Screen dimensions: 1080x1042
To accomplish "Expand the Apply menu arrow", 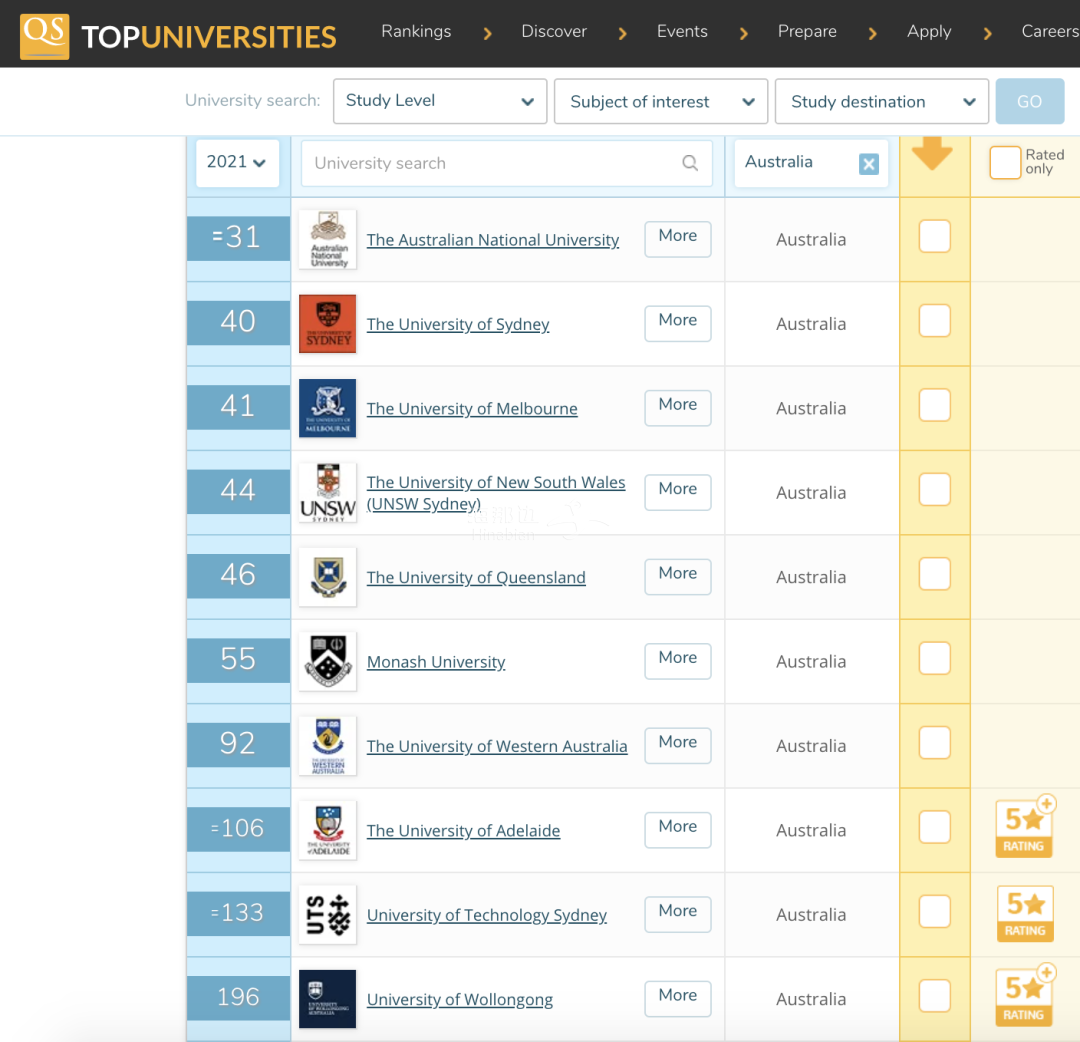I will pyautogui.click(x=988, y=33).
